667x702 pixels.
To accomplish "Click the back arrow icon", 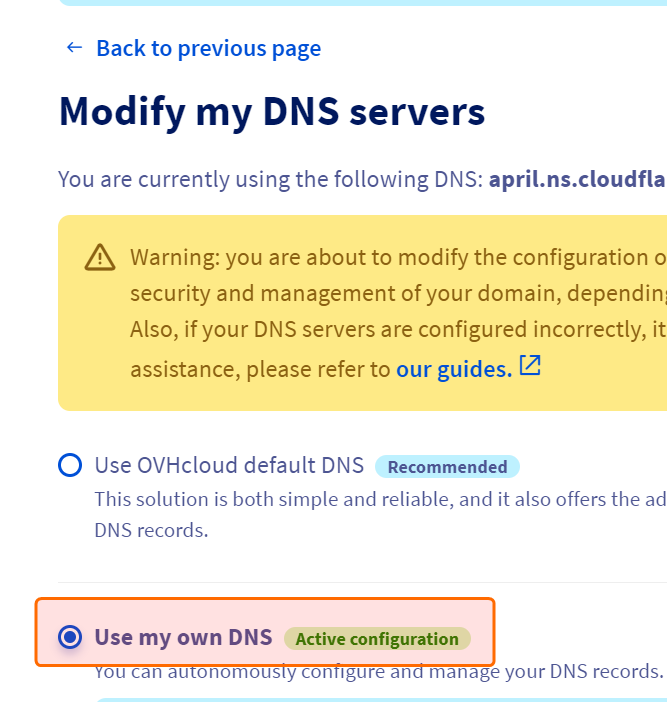I will click(74, 48).
